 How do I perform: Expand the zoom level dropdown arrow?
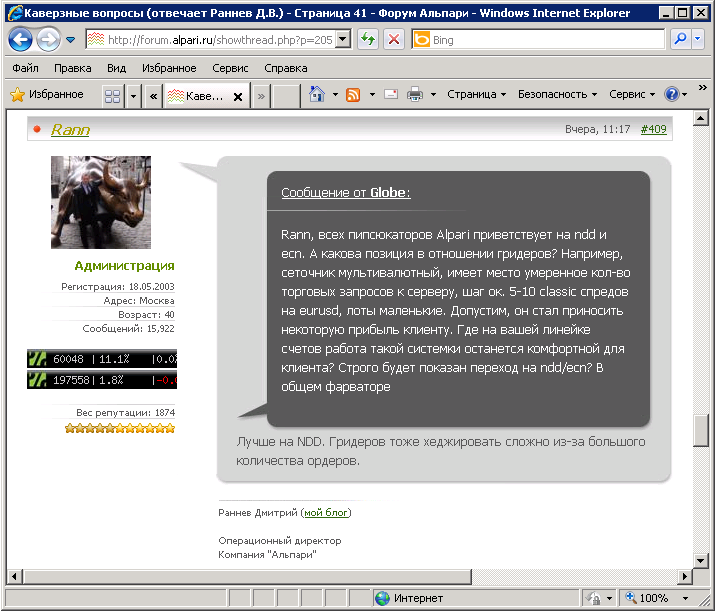pyautogui.click(x=685, y=598)
